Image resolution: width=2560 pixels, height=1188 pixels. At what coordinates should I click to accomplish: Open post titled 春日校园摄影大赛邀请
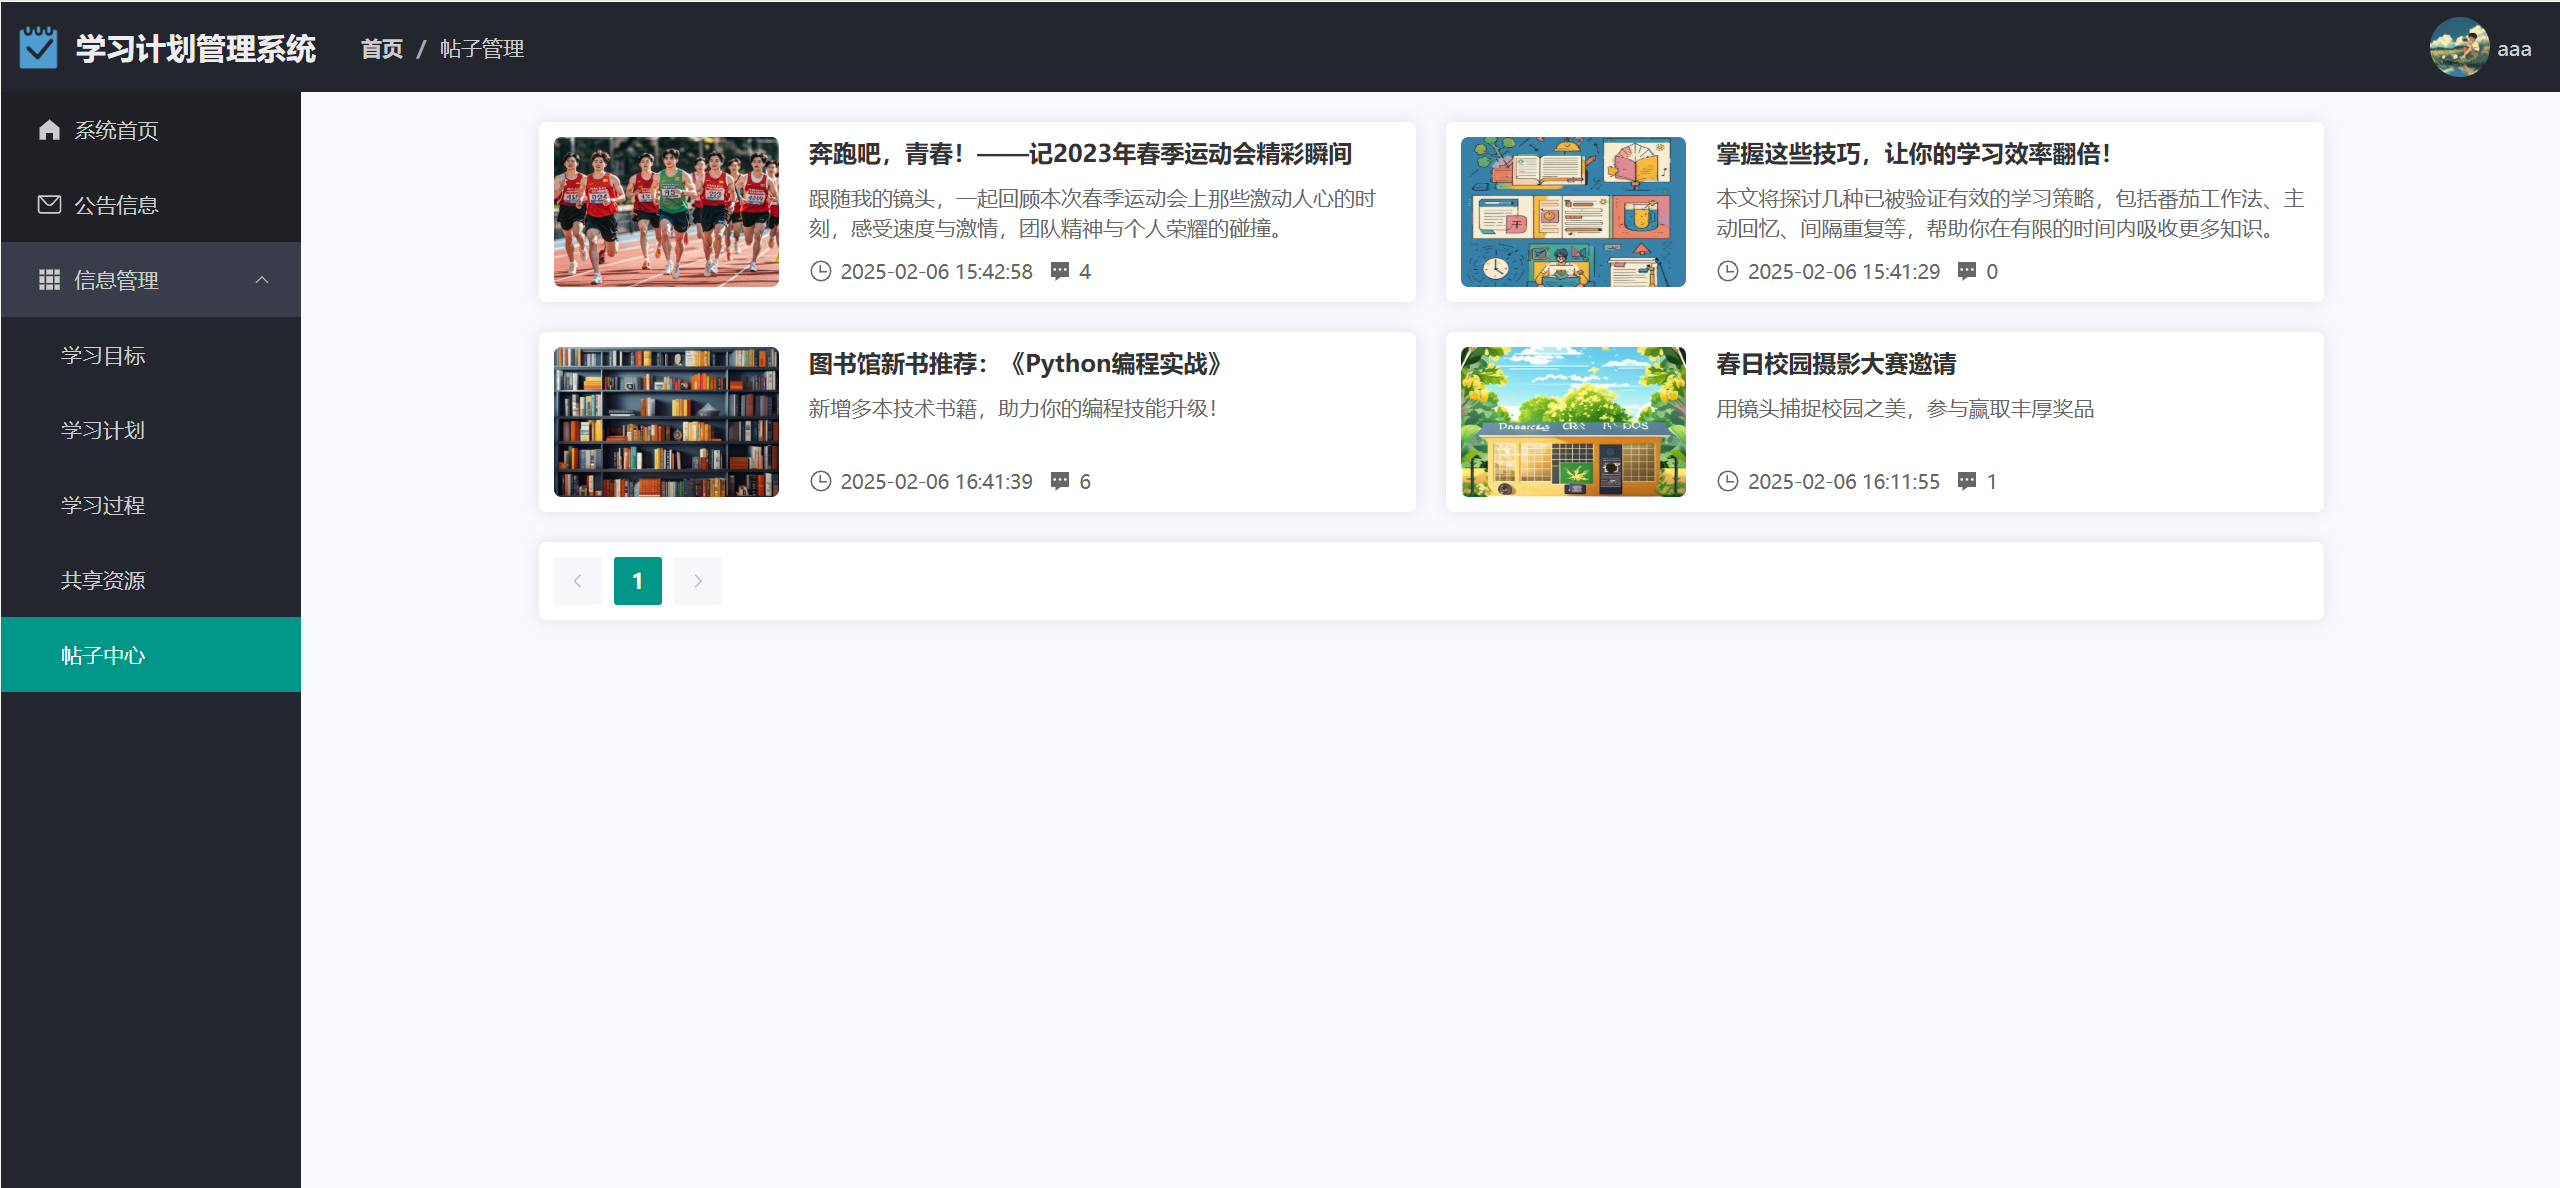pos(1835,364)
